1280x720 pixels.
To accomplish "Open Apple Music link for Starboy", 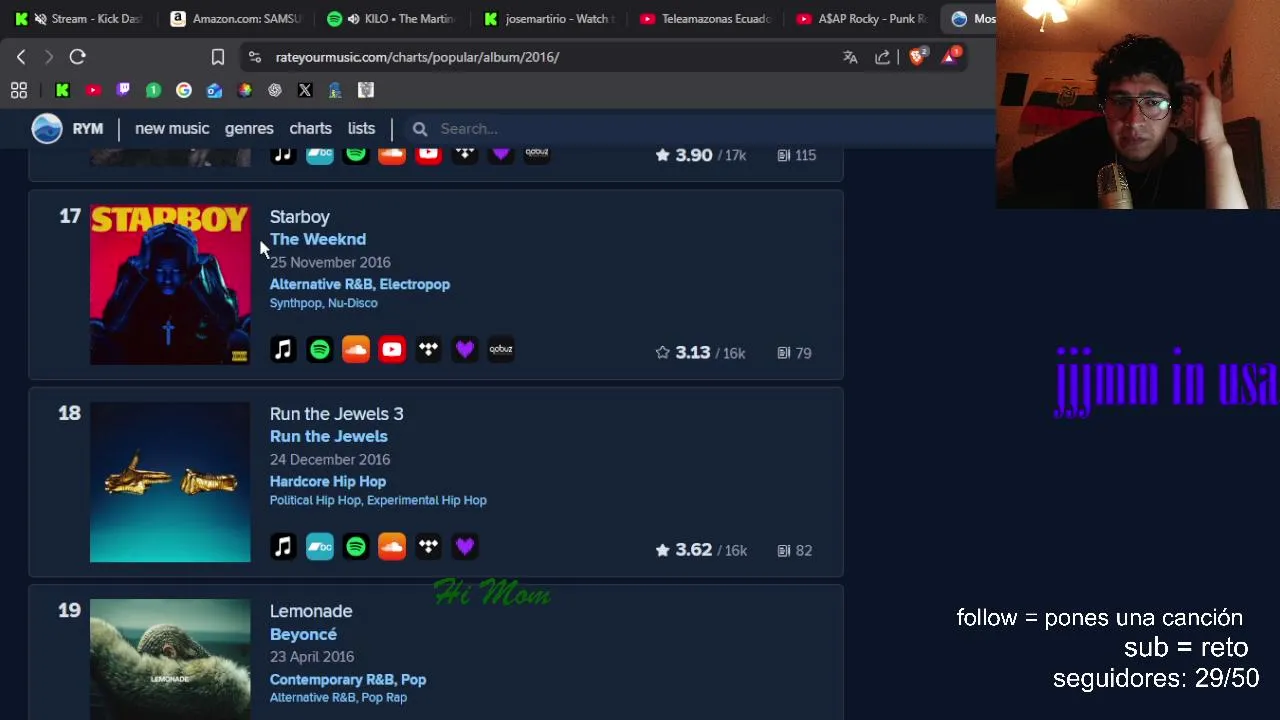I will click(x=283, y=349).
